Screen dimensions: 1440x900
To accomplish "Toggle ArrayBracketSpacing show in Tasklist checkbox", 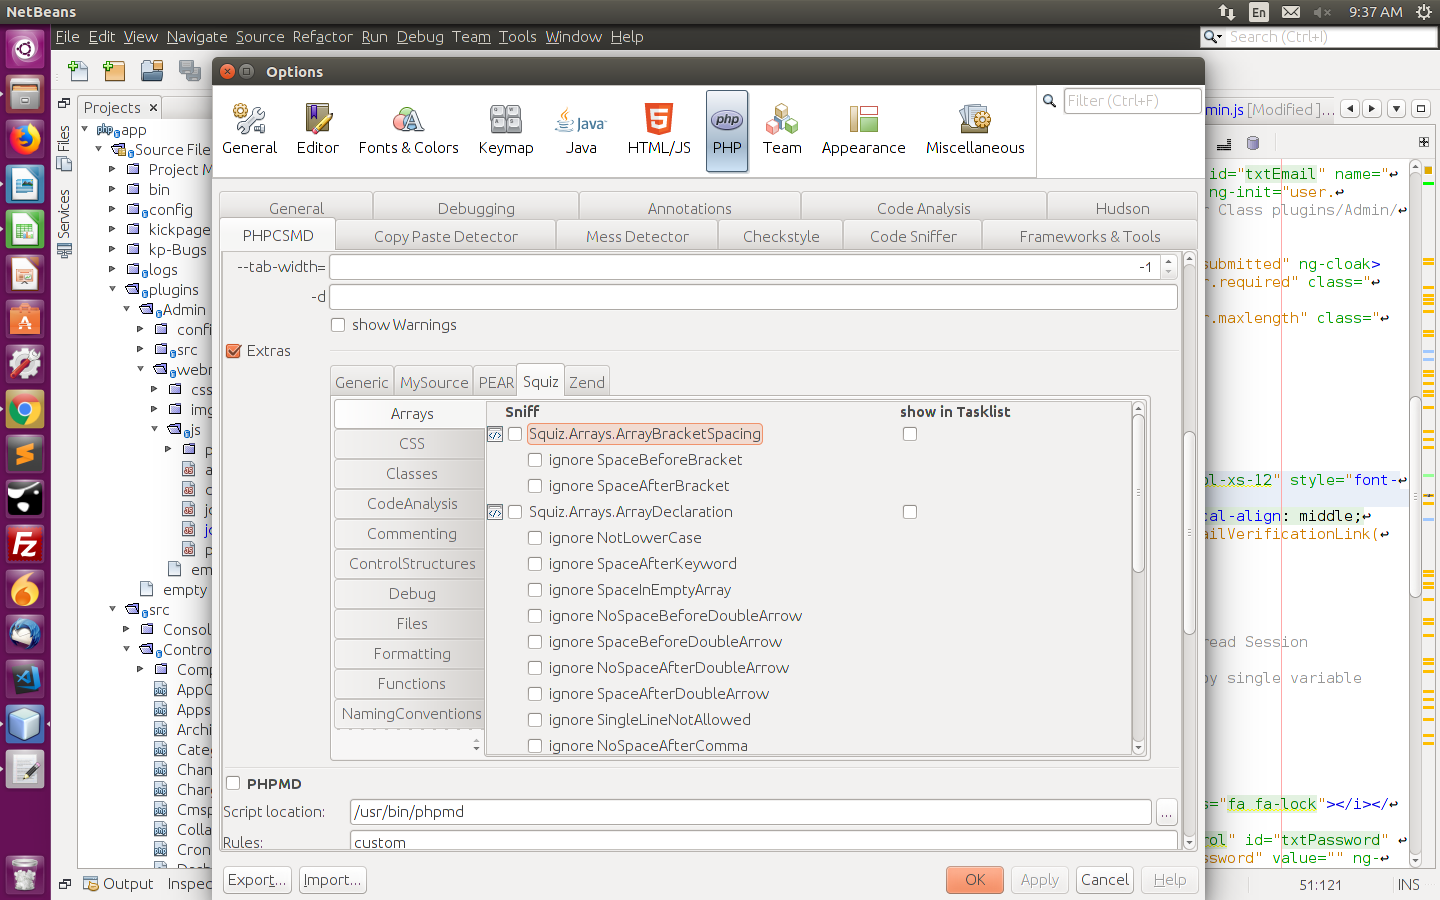I will (x=910, y=434).
